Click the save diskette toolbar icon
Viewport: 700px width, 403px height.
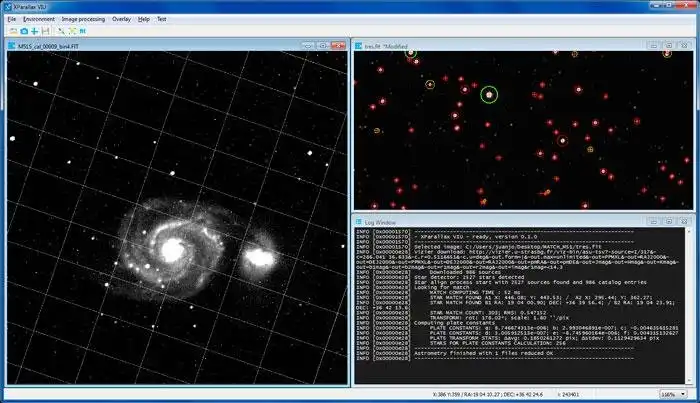pos(46,31)
